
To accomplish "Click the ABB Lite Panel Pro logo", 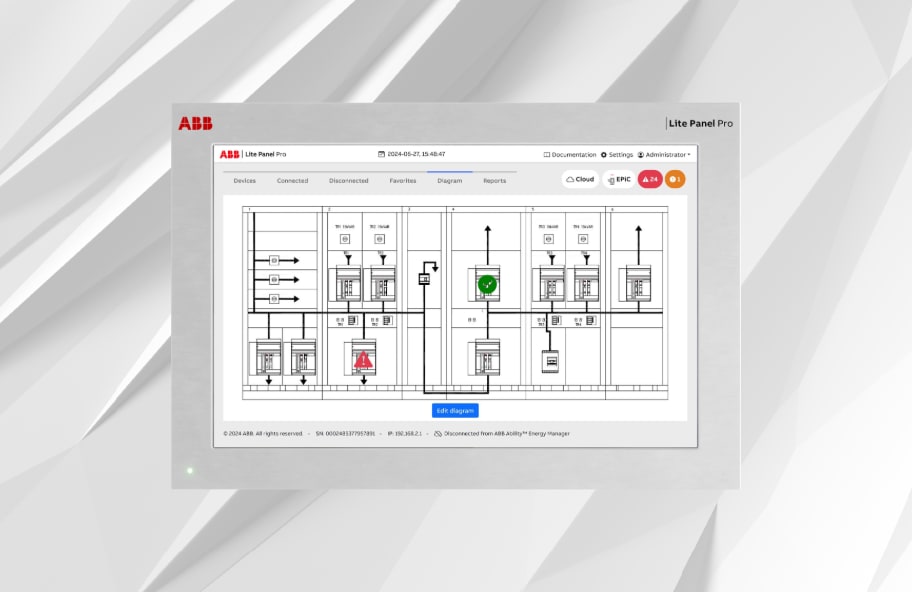I will coord(253,154).
